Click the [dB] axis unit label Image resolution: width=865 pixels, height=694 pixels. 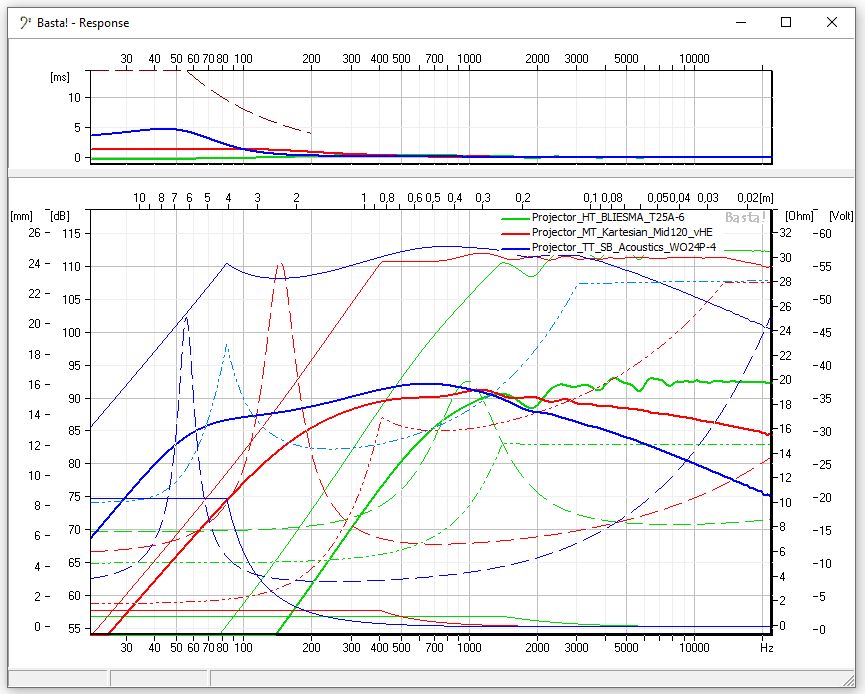61,215
